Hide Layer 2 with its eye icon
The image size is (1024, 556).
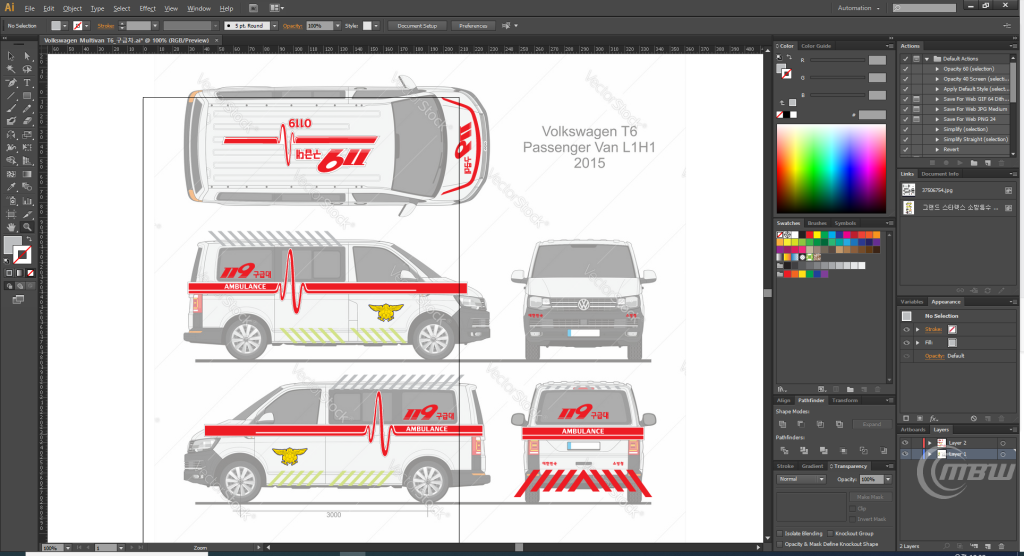[905, 443]
